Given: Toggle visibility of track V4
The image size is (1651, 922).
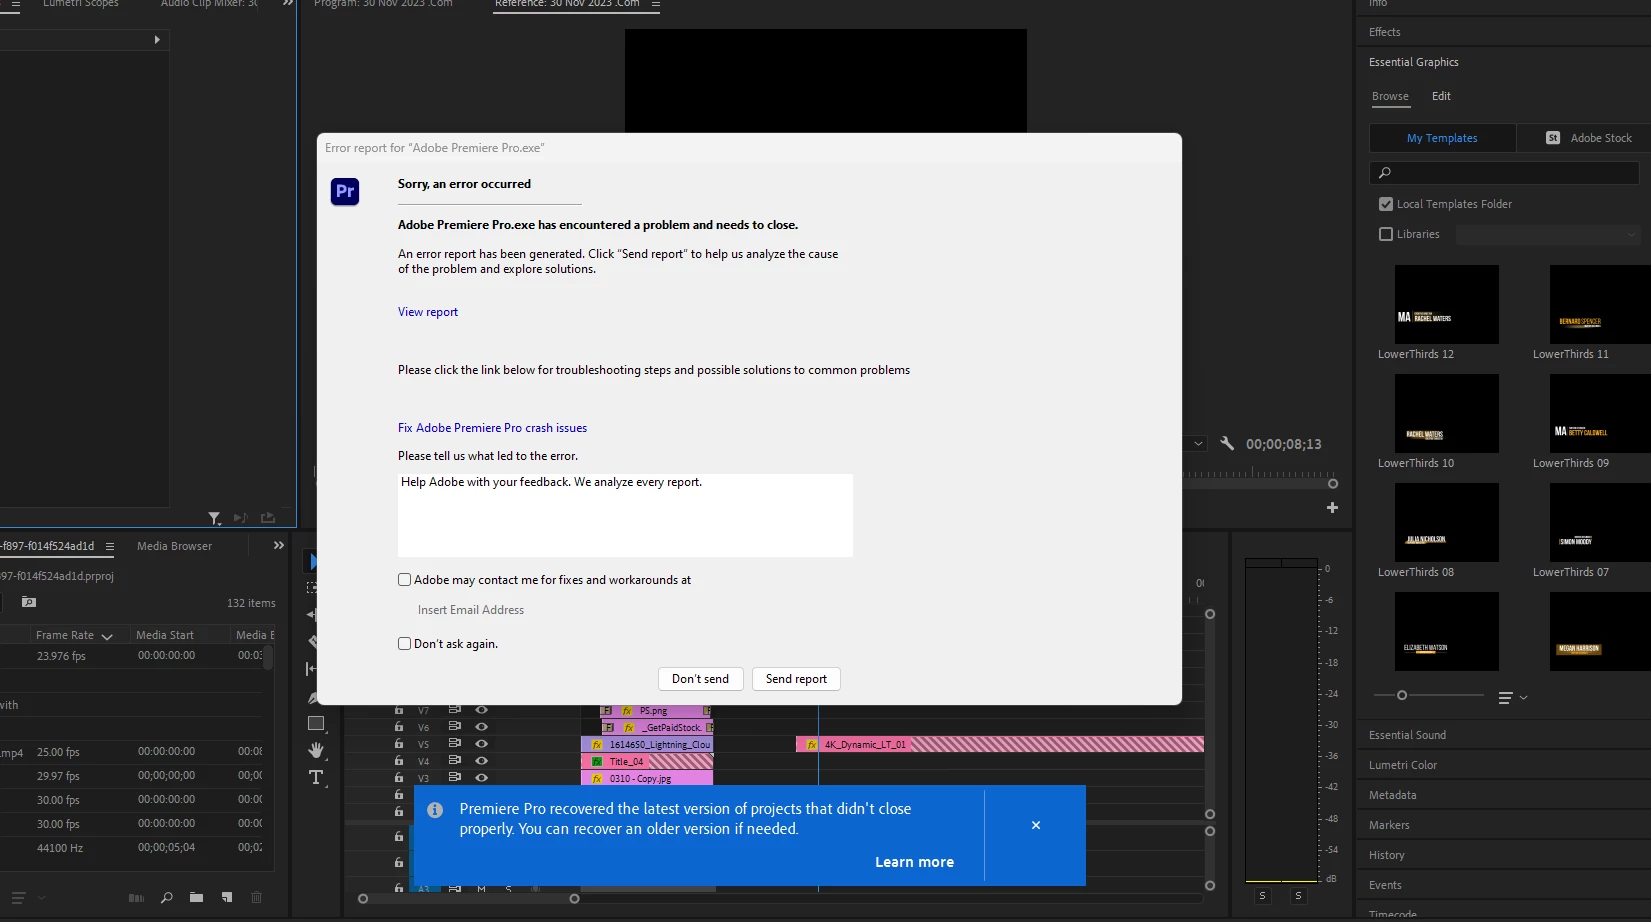Looking at the screenshot, I should click(481, 761).
